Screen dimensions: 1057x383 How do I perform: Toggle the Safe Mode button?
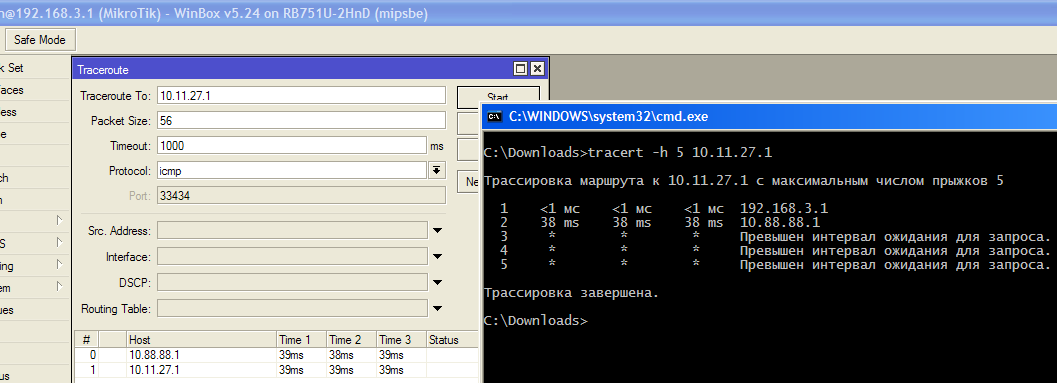[x=40, y=40]
